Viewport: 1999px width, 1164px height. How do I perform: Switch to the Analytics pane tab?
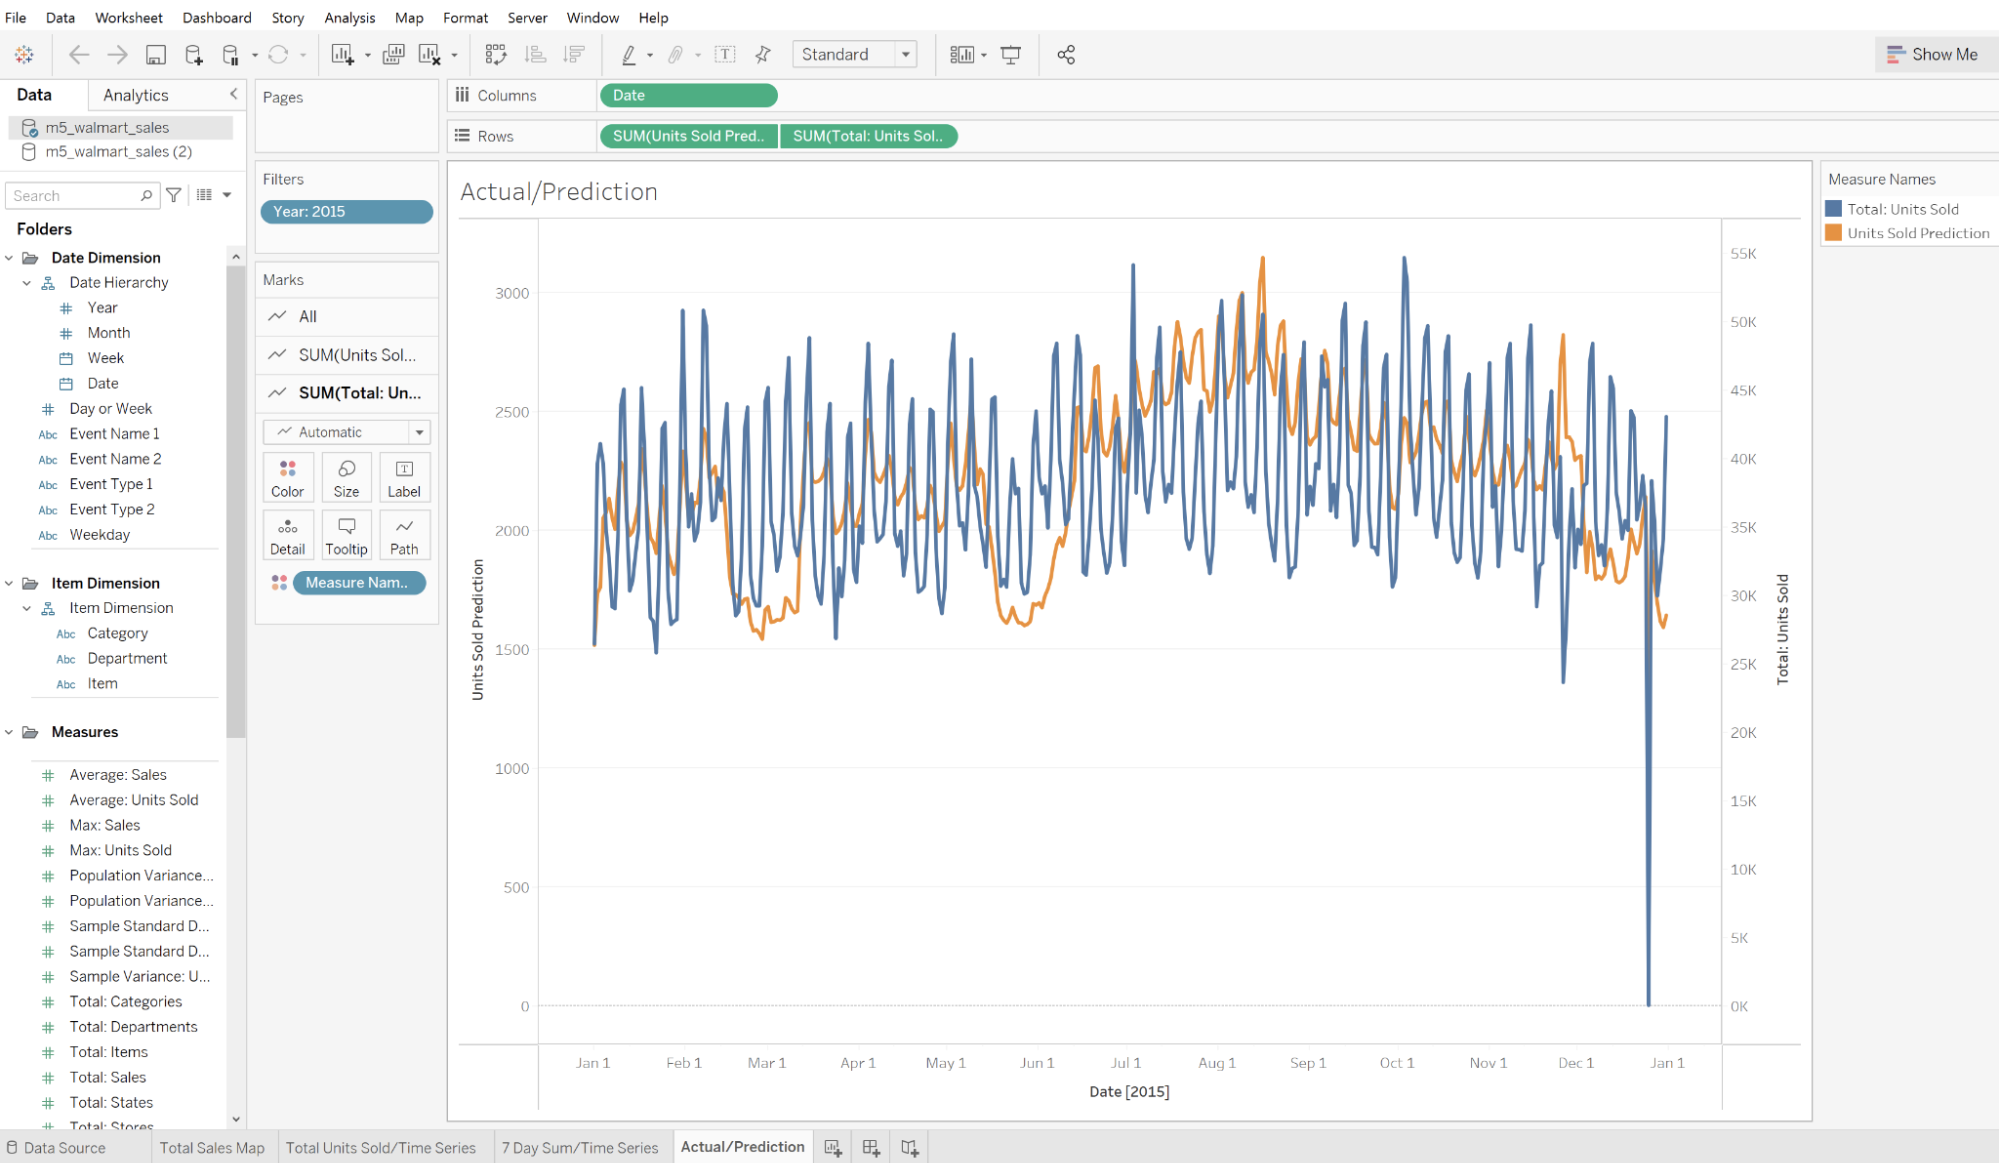tap(136, 95)
